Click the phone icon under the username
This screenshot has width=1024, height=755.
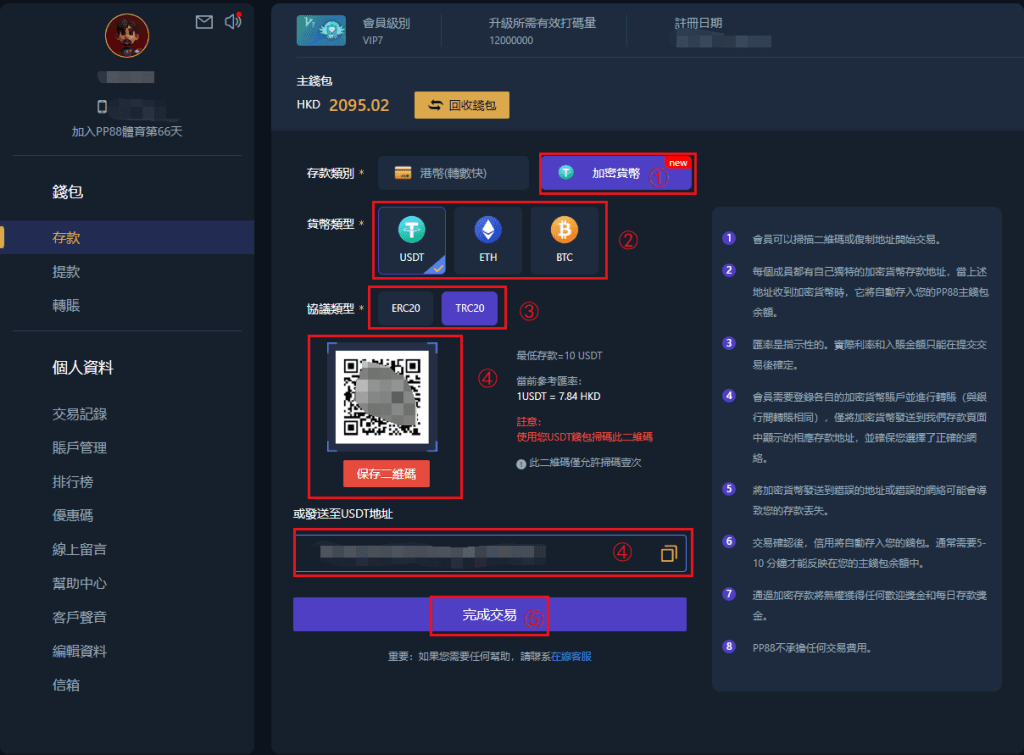[x=102, y=106]
